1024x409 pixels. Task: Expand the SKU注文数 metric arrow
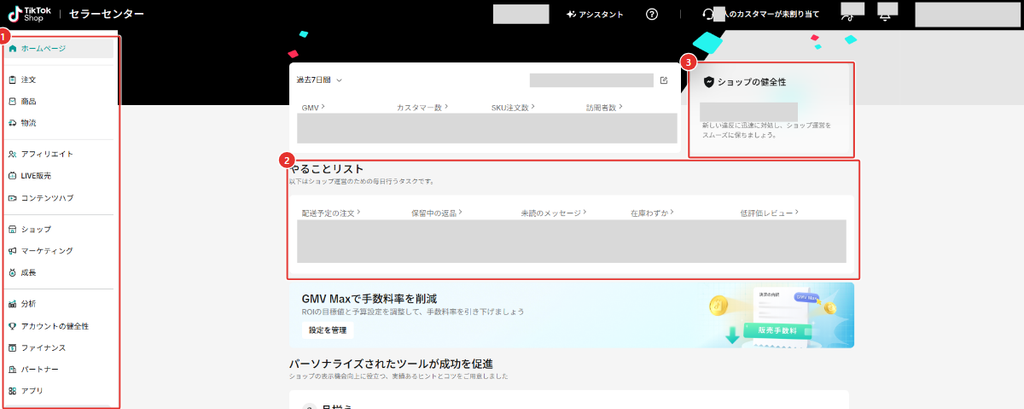click(x=534, y=106)
